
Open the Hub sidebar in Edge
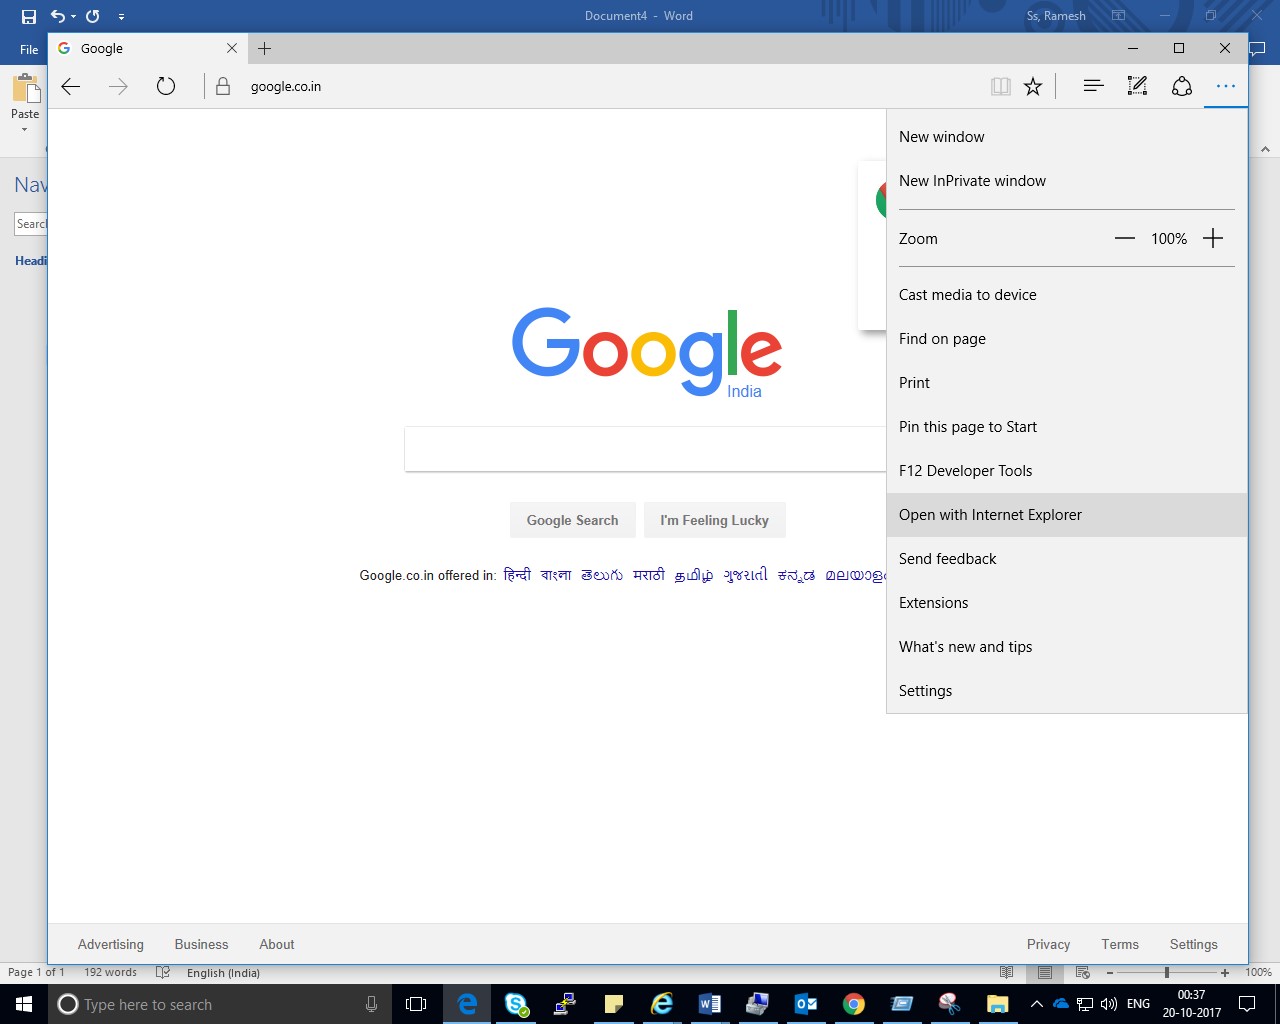pyautogui.click(x=1092, y=86)
